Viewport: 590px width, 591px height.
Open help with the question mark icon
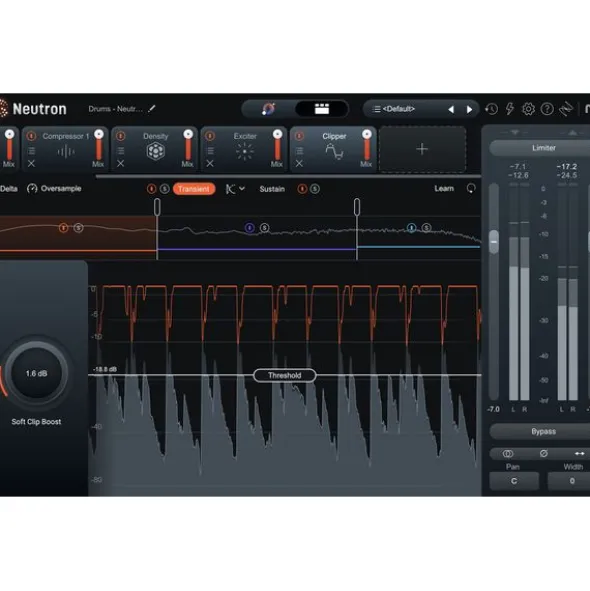point(547,109)
